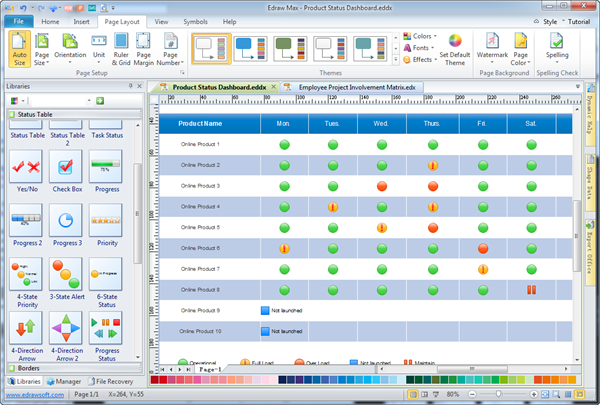Click the File button
Image resolution: width=600 pixels, height=405 pixels.
(x=20, y=20)
